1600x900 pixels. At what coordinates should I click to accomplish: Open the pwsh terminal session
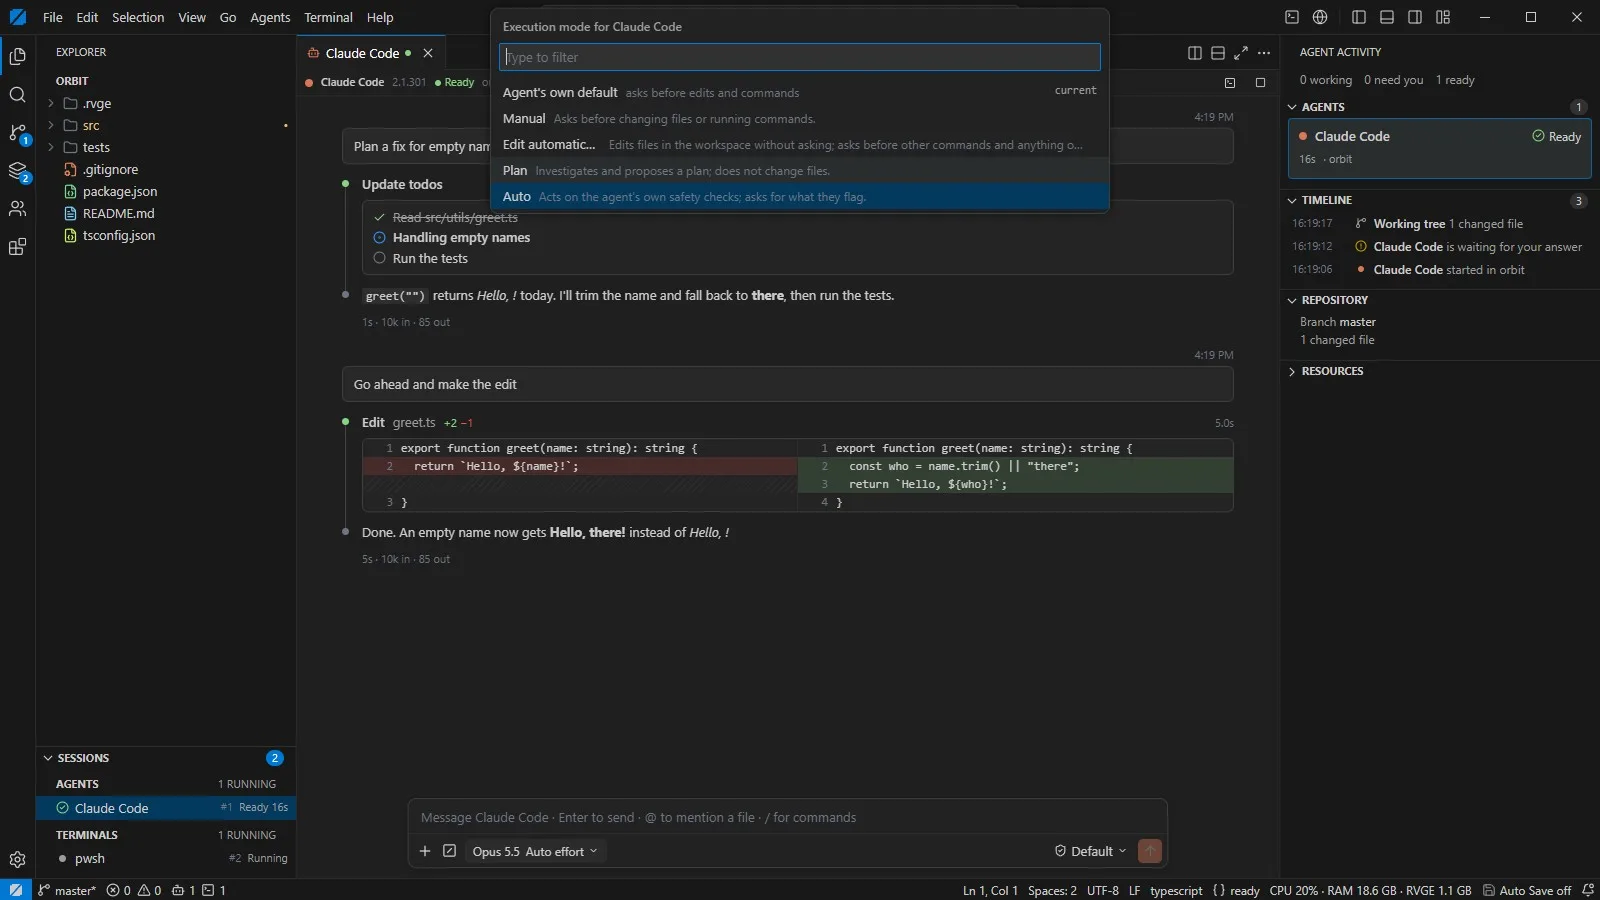(x=166, y=858)
